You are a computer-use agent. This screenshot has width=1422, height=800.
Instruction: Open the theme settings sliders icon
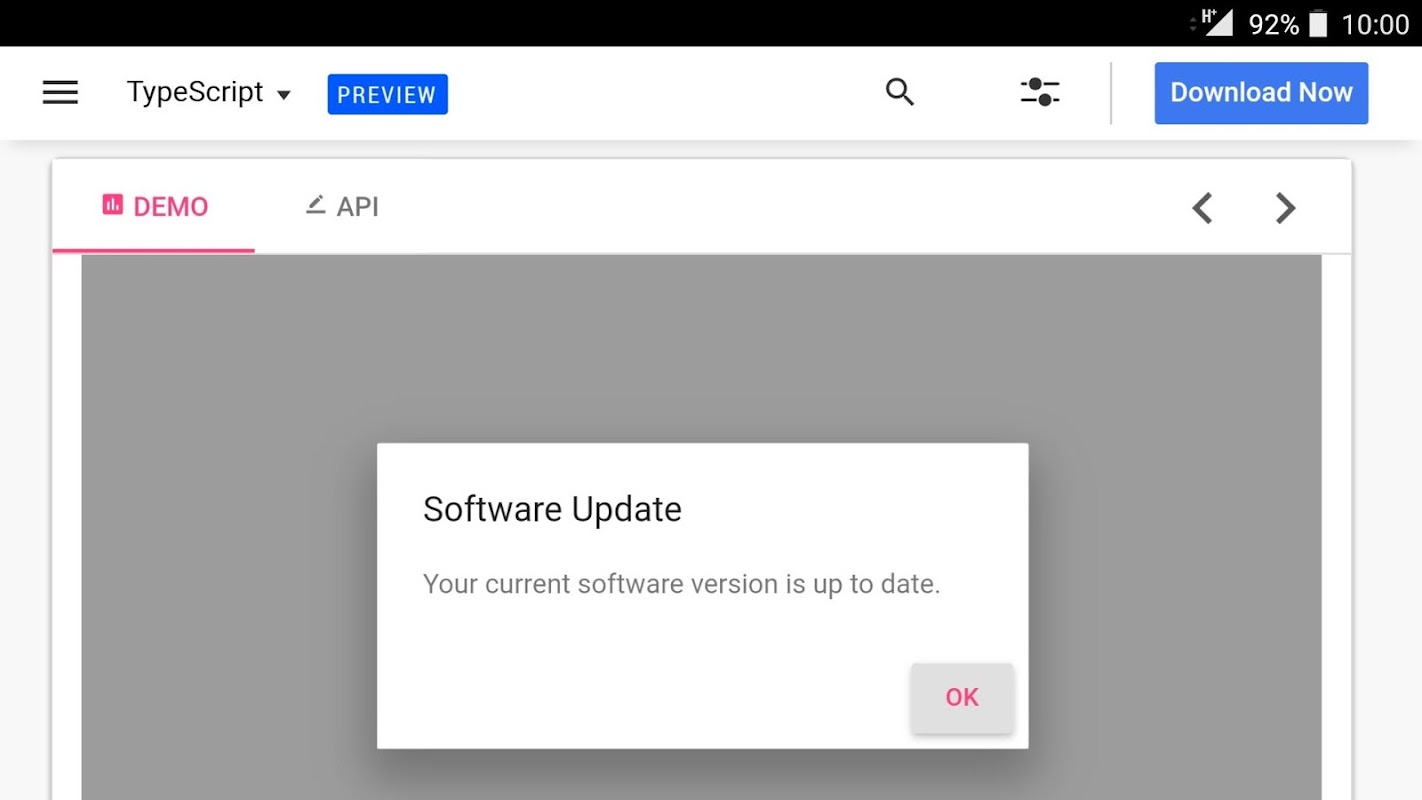(1040, 92)
